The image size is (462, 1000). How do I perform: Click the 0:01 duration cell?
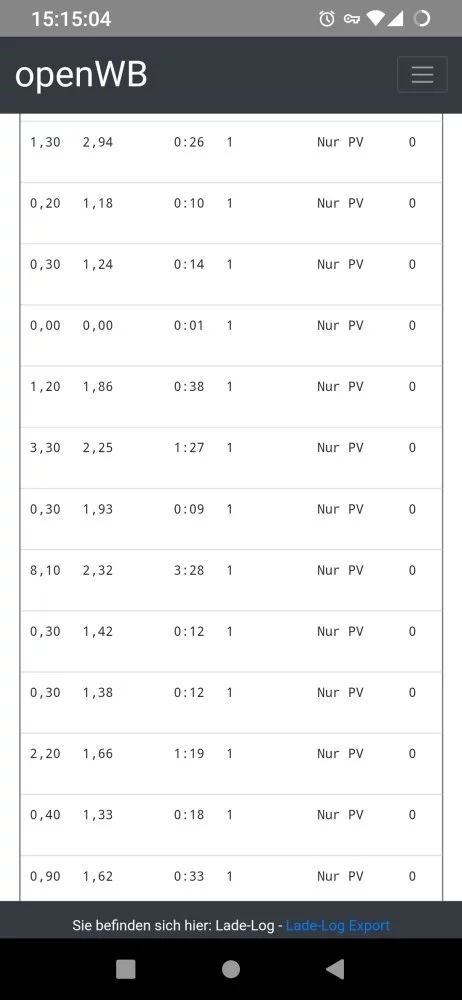pos(189,325)
